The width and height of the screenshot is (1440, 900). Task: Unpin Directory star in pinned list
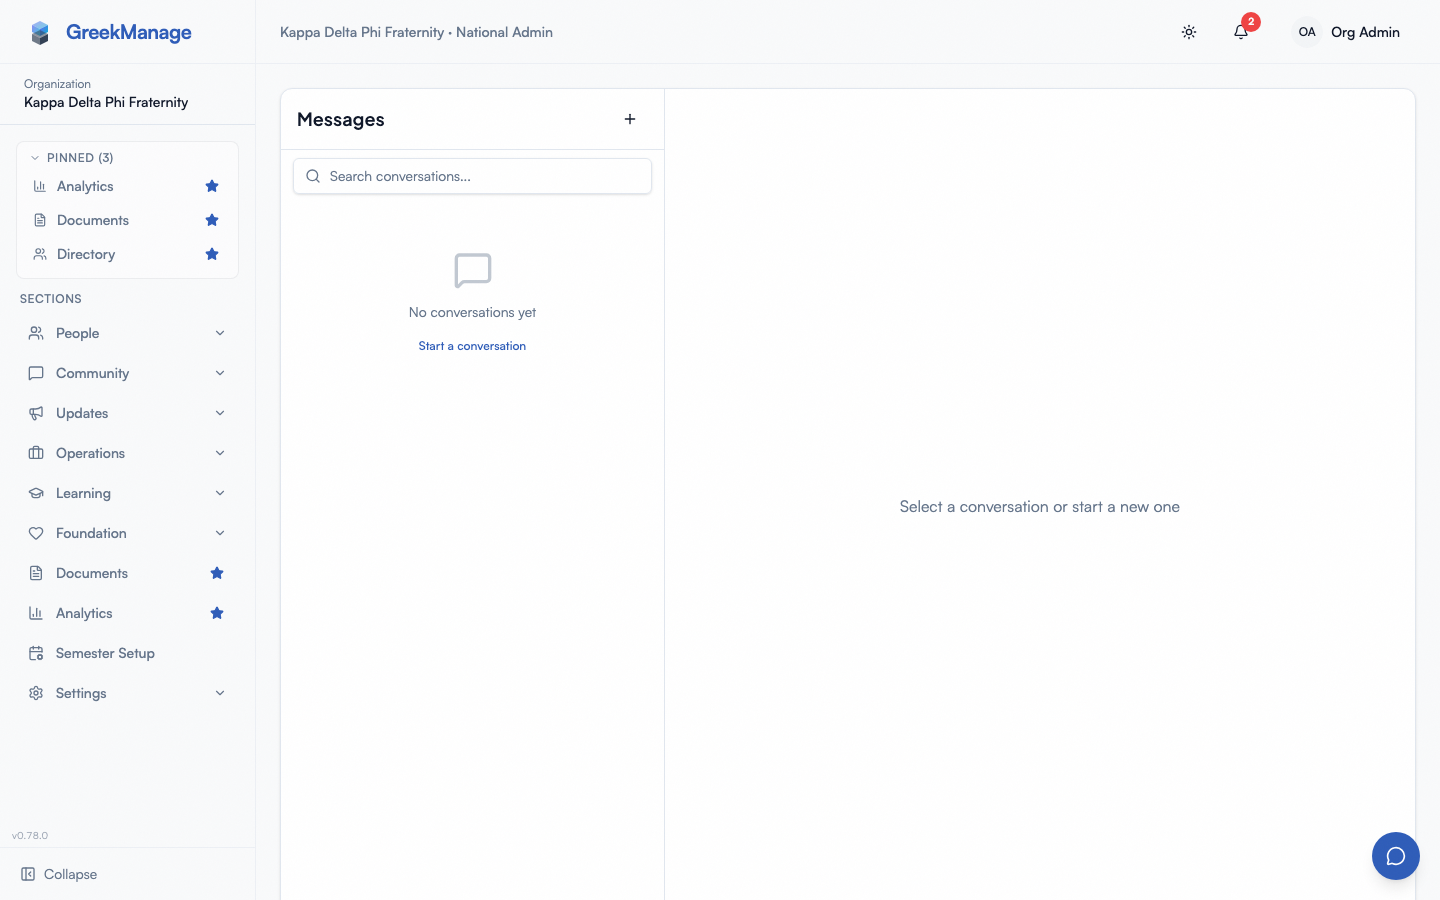tap(212, 254)
